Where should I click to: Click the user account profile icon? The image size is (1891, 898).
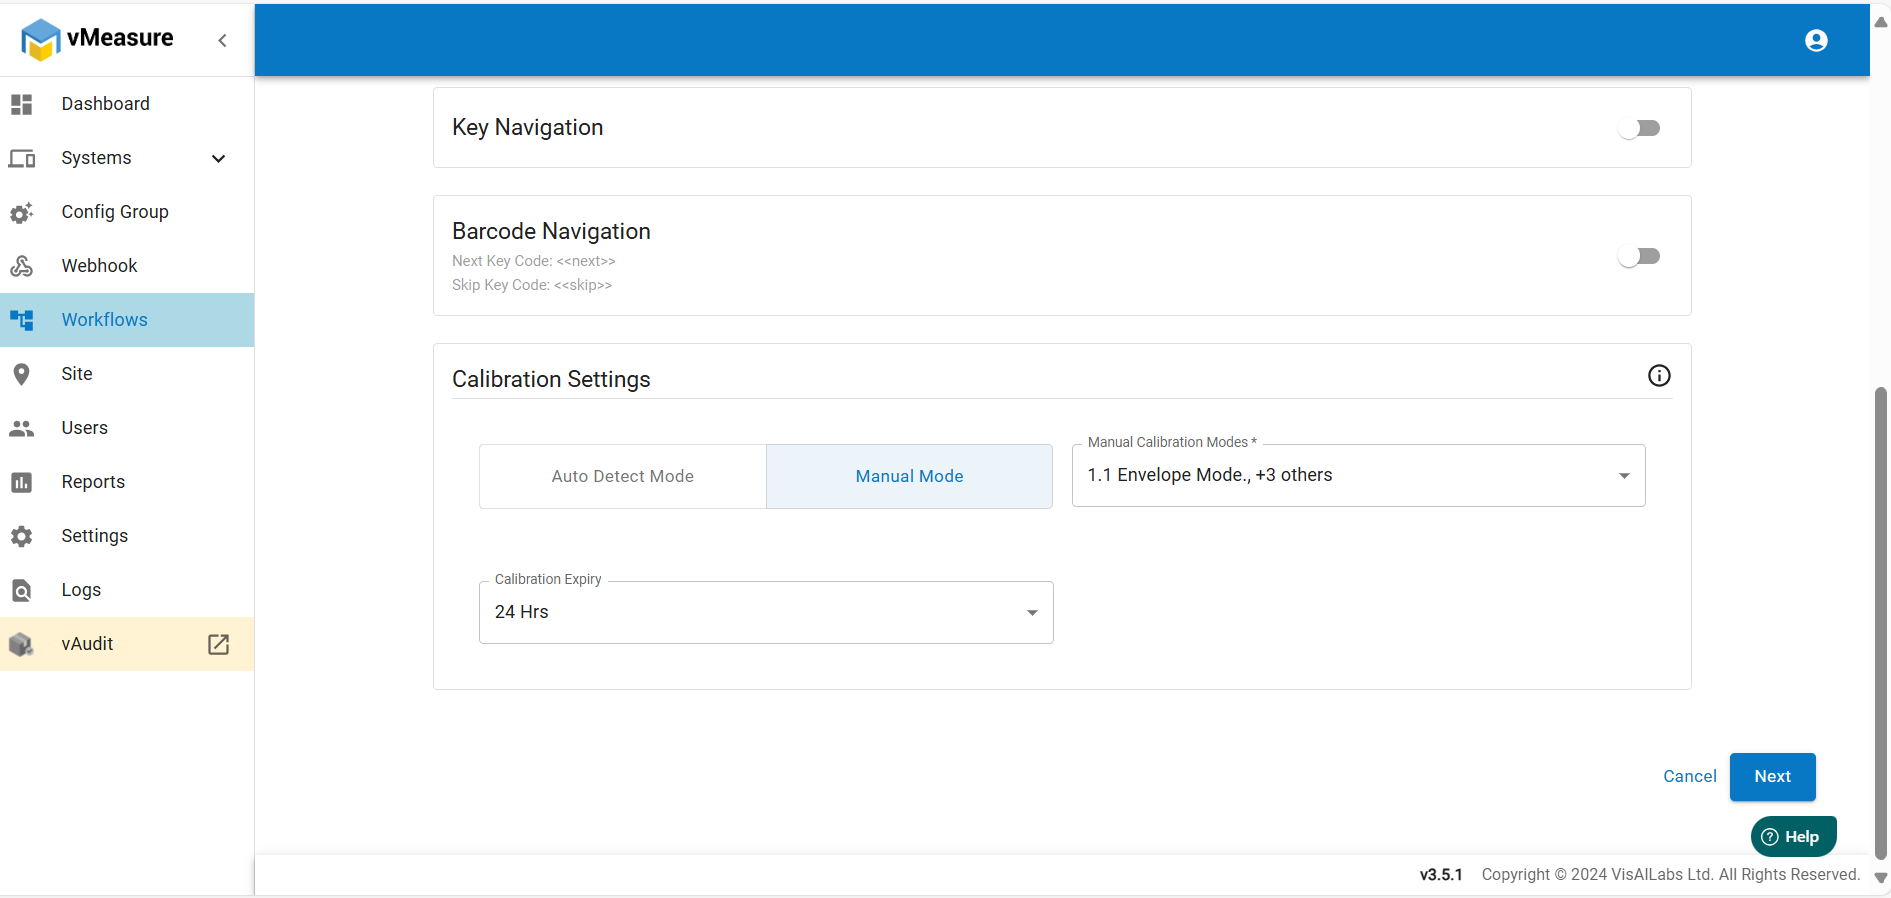point(1816,40)
